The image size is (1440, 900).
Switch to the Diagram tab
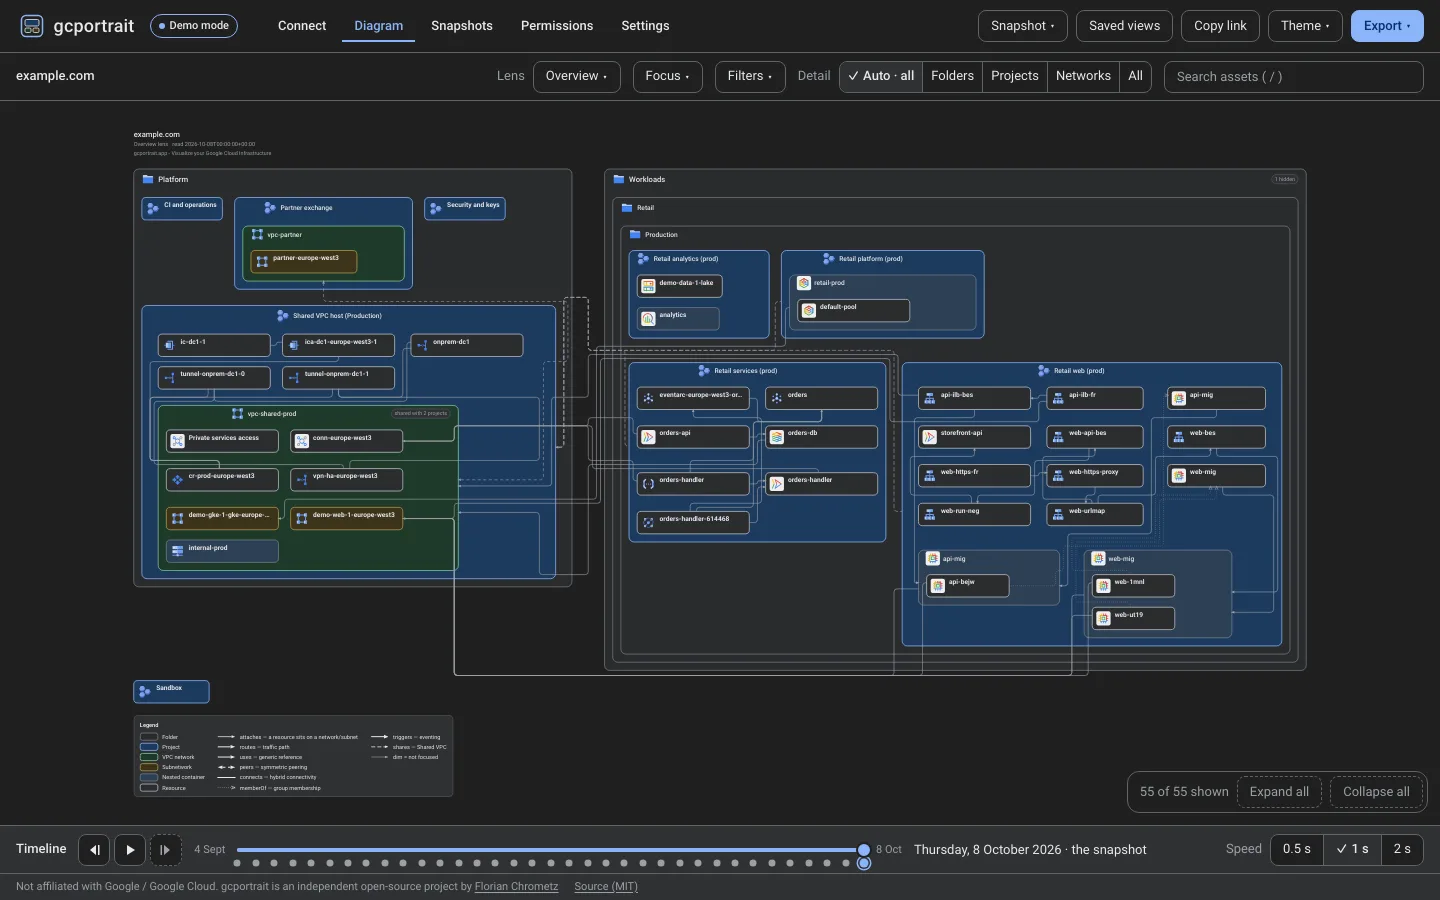378,26
